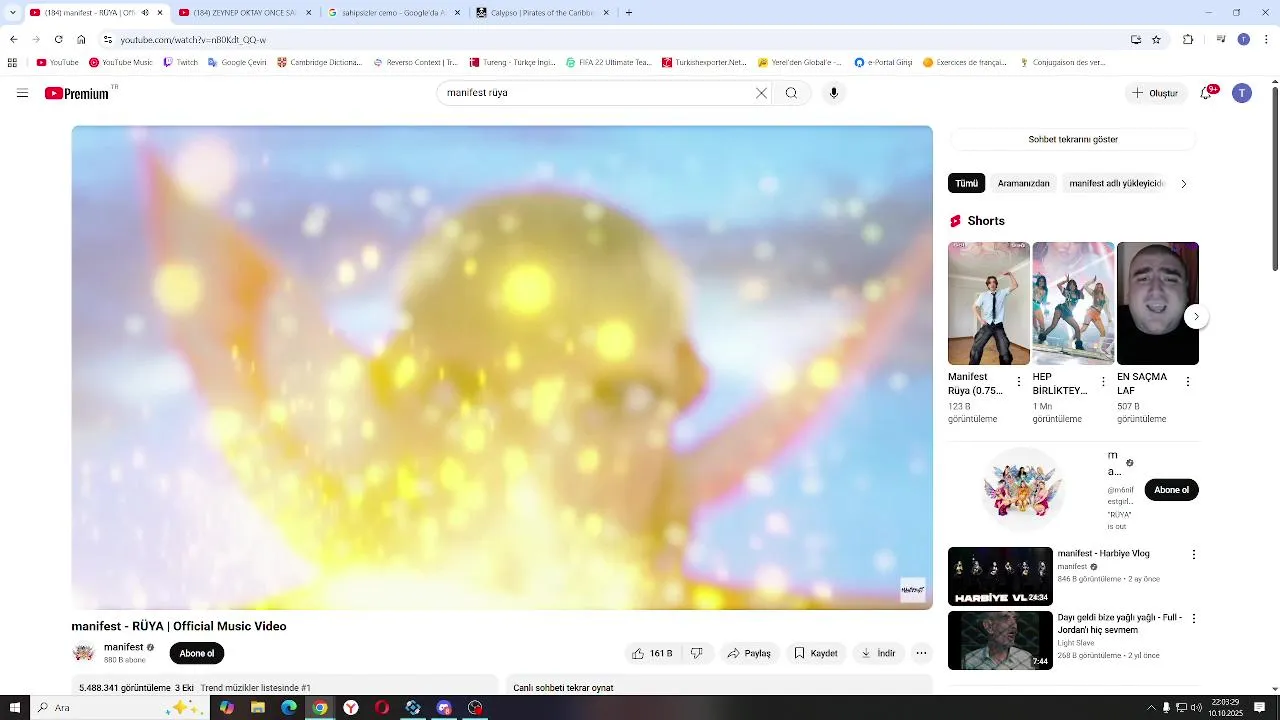Open options for manifest Harbiye Vlog
Viewport: 1280px width, 720px height.
click(1193, 554)
